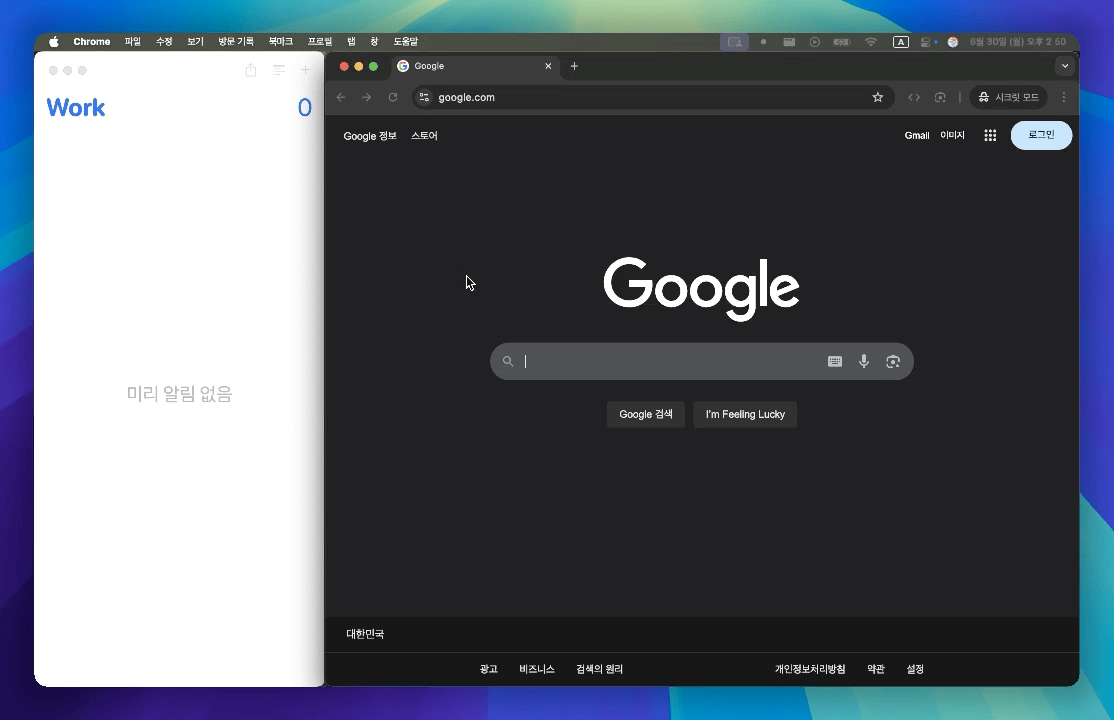This screenshot has height=720, width=1114.
Task: Open the 이미지 link
Action: [953, 135]
